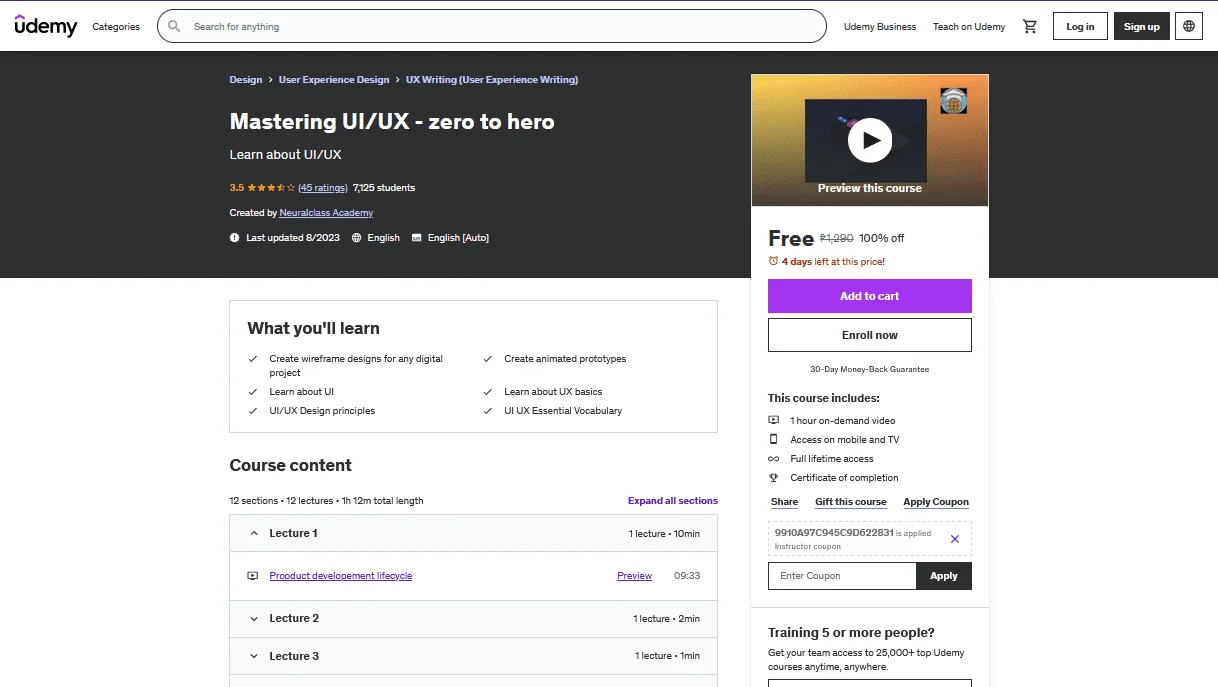Click the coupon code 9910A97C945C9D622831

coord(834,533)
